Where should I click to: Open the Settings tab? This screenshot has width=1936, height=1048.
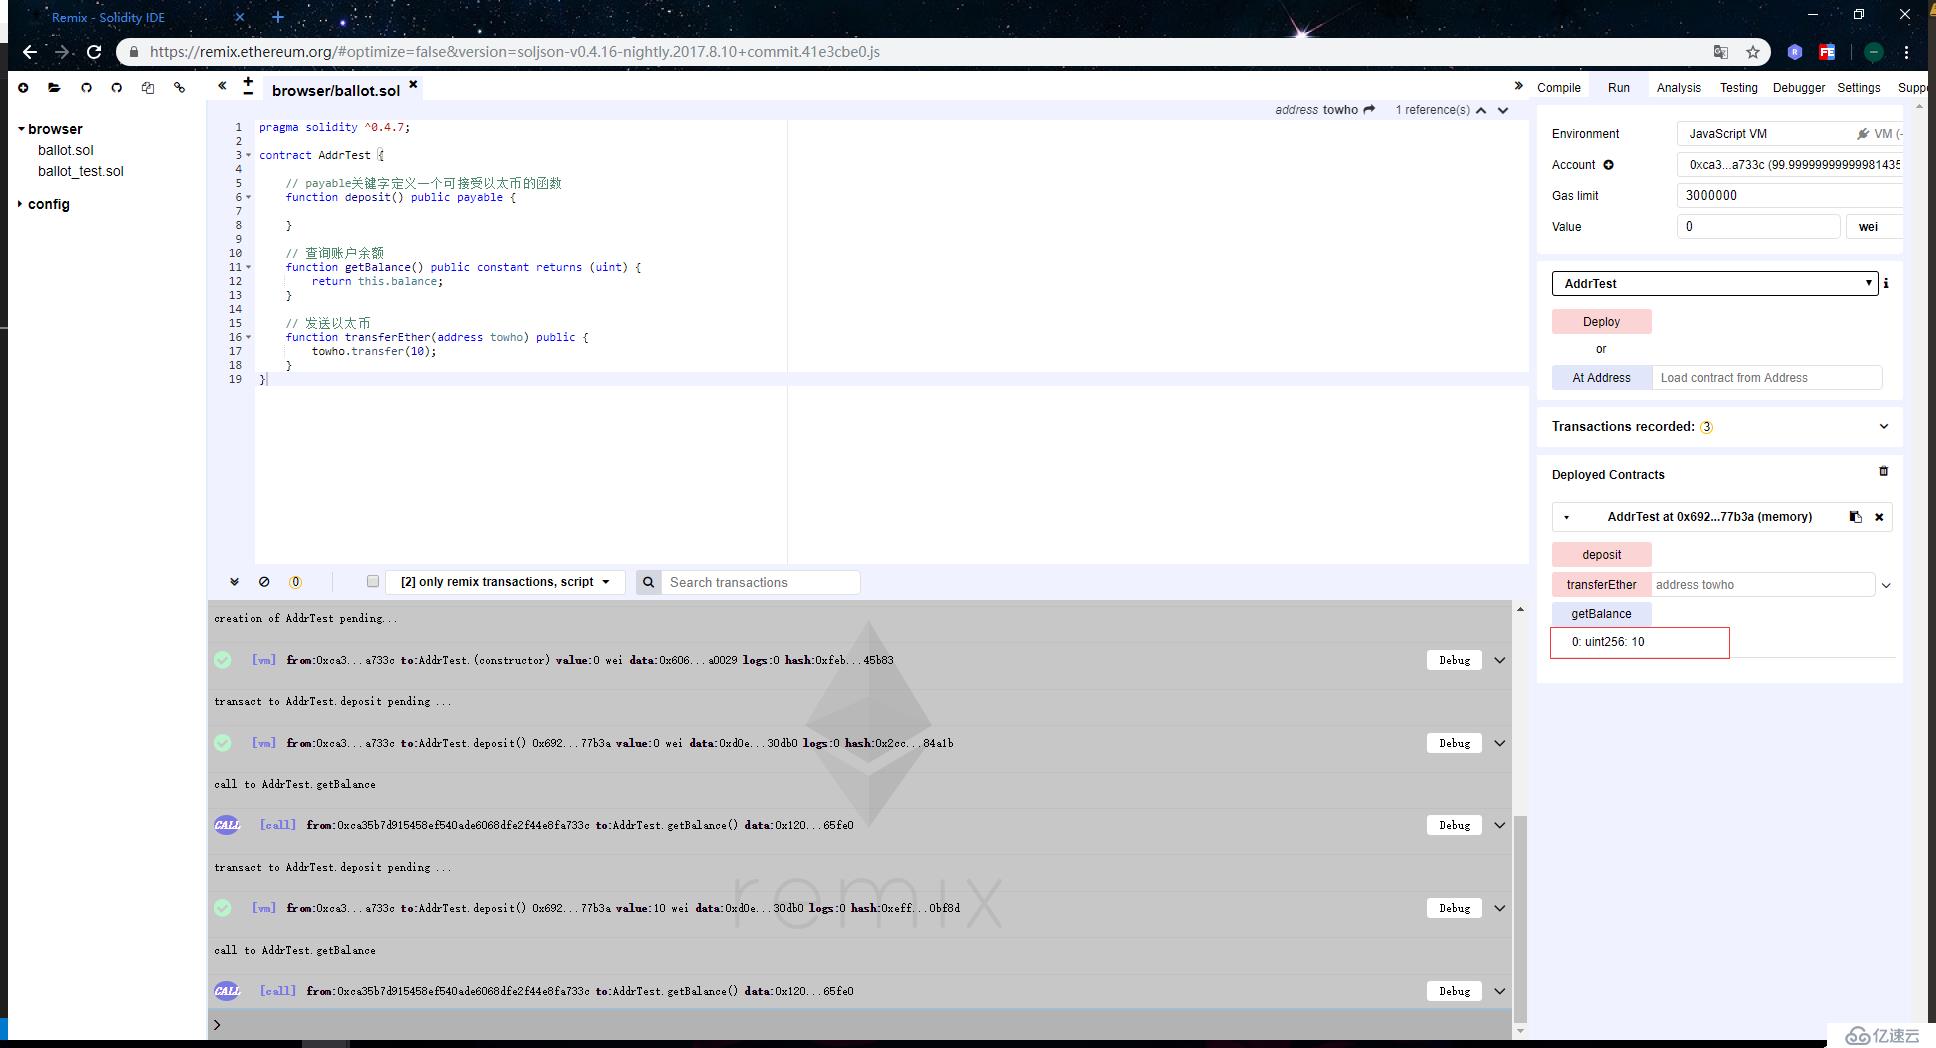click(x=1859, y=88)
